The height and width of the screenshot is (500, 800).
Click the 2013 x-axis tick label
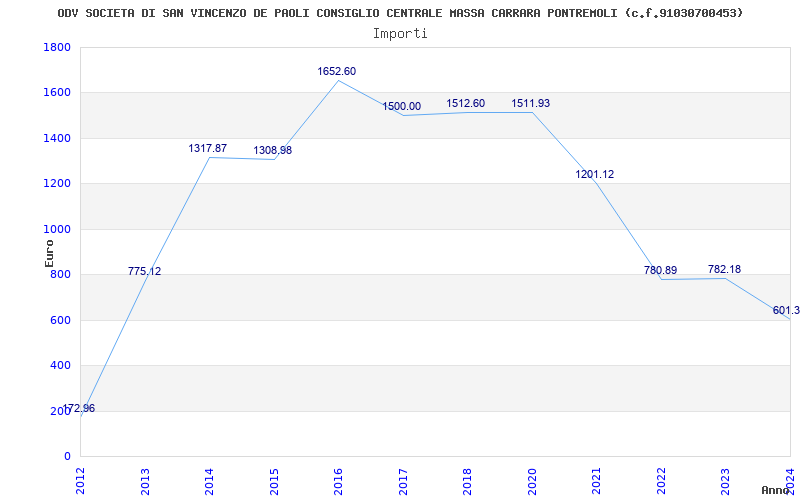tap(145, 481)
